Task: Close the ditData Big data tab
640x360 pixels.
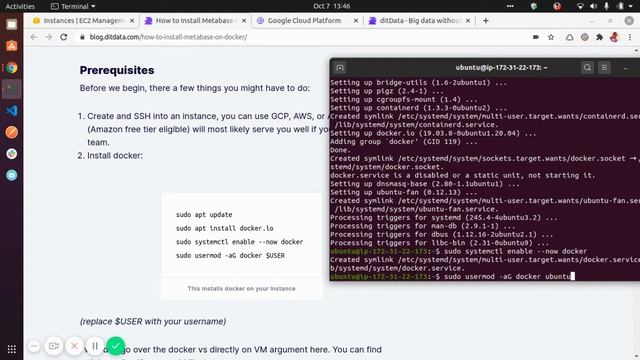Action: tap(468, 20)
